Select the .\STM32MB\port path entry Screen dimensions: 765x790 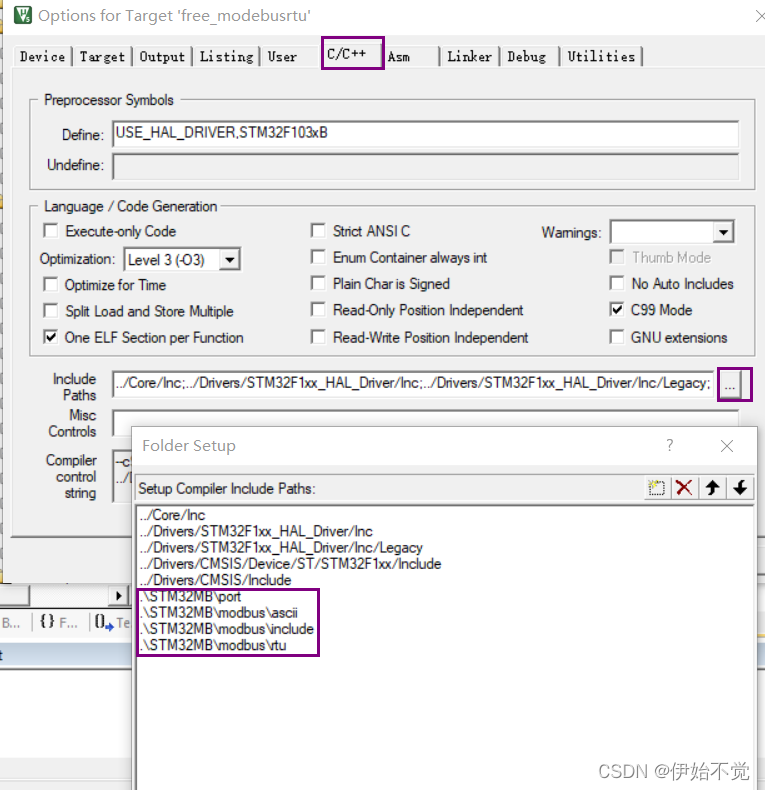(190, 597)
